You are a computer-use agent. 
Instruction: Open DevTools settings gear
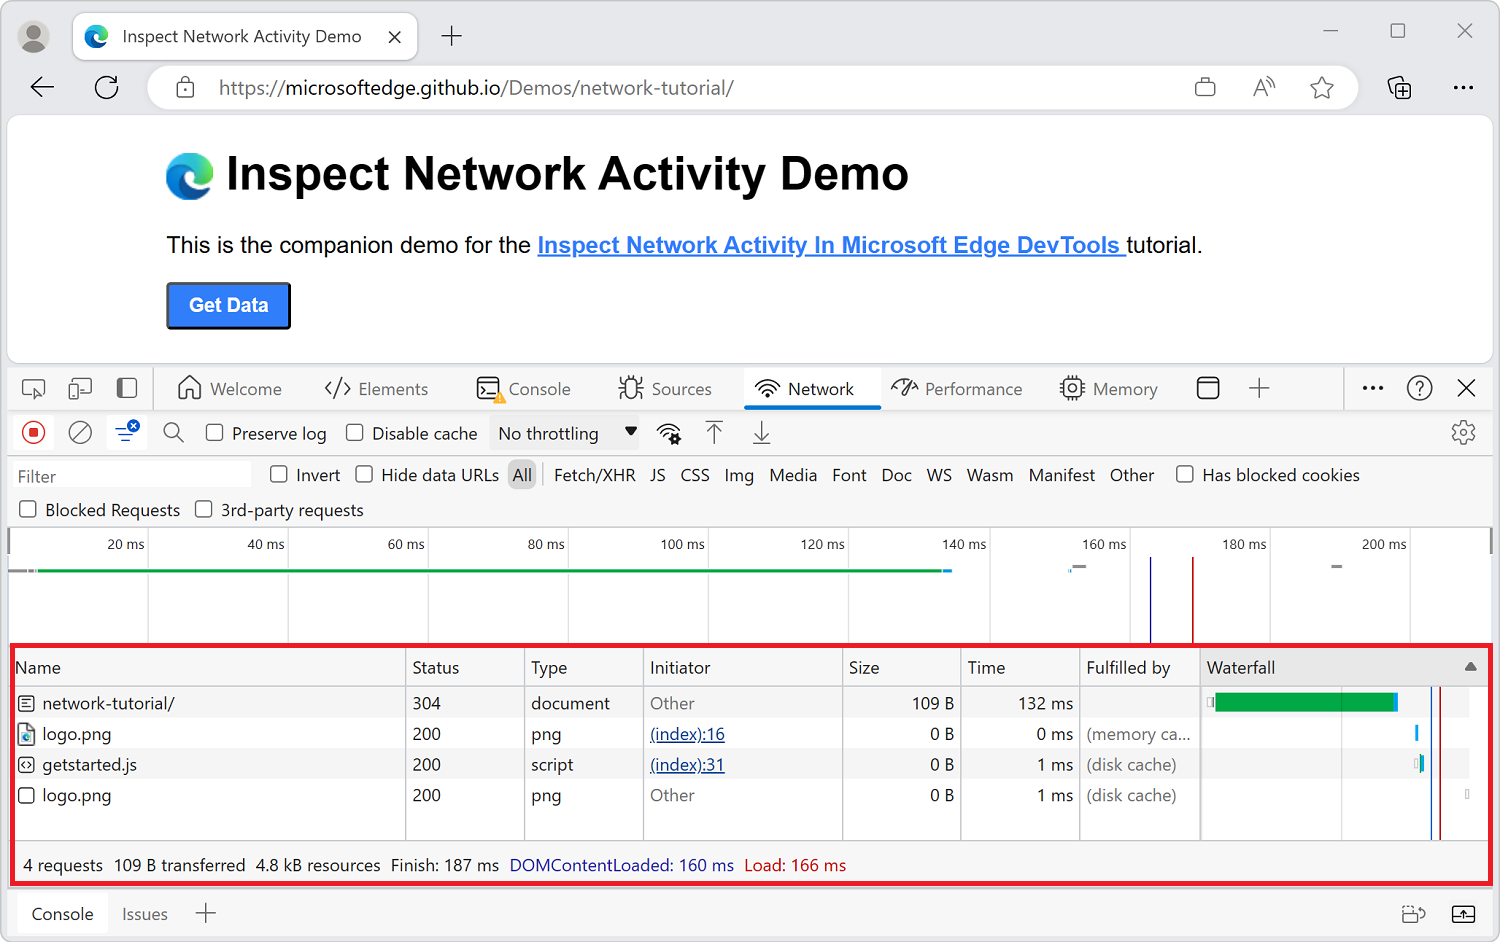(x=1463, y=432)
